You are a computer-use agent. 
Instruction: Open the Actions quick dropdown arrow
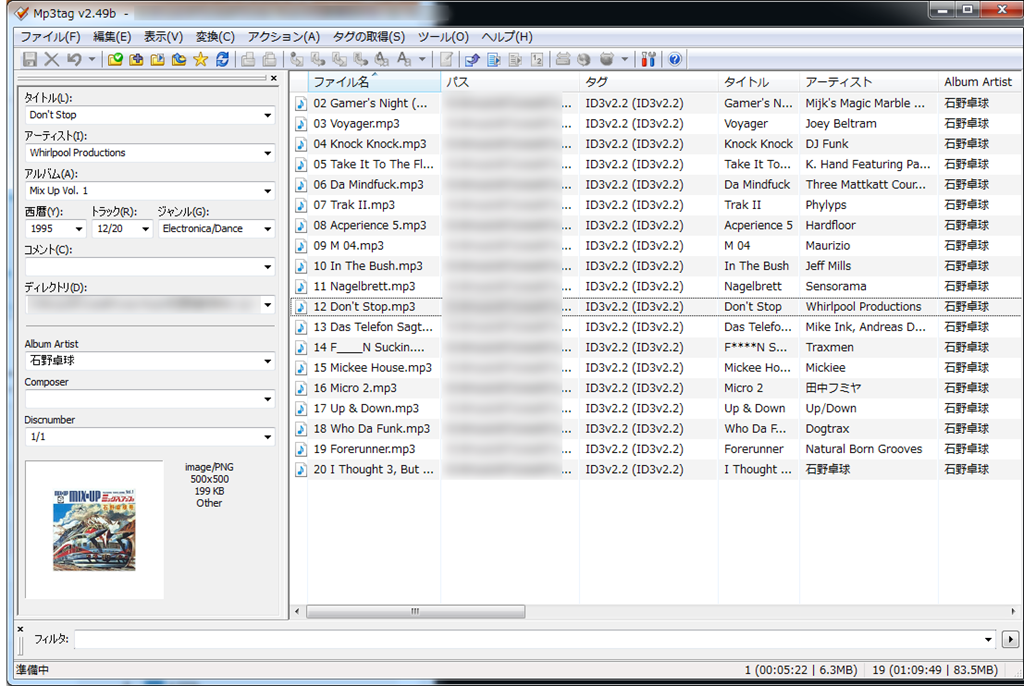pyautogui.click(x=422, y=59)
